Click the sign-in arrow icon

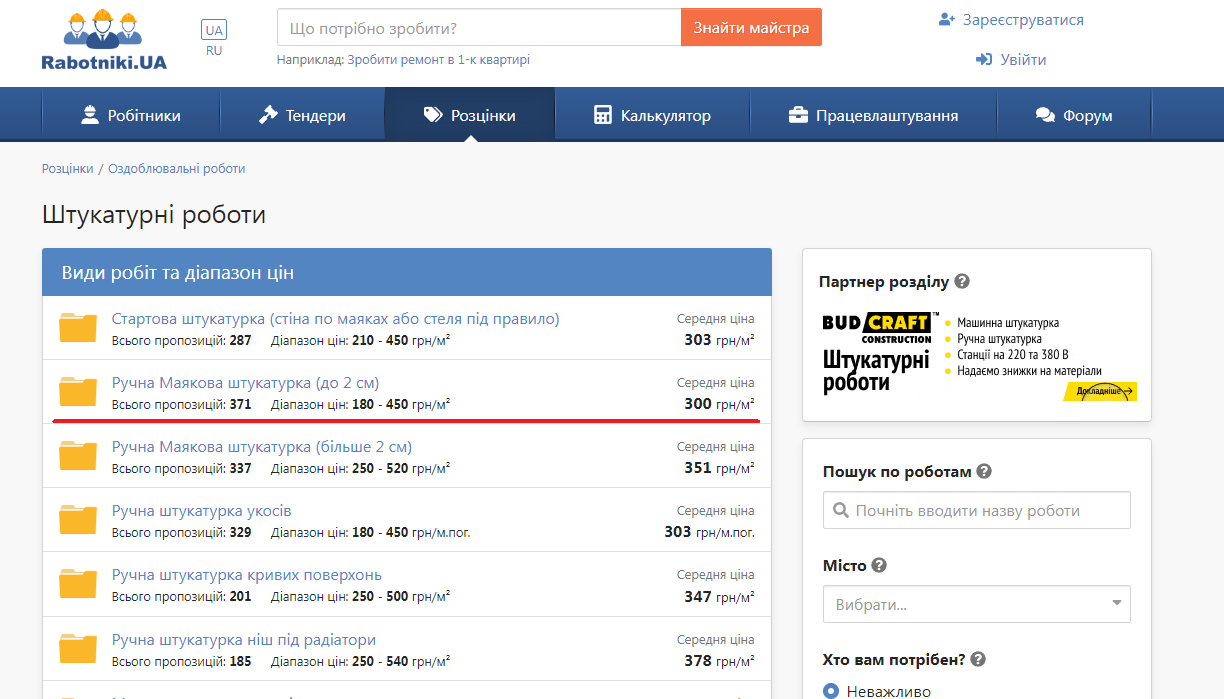pyautogui.click(x=984, y=60)
